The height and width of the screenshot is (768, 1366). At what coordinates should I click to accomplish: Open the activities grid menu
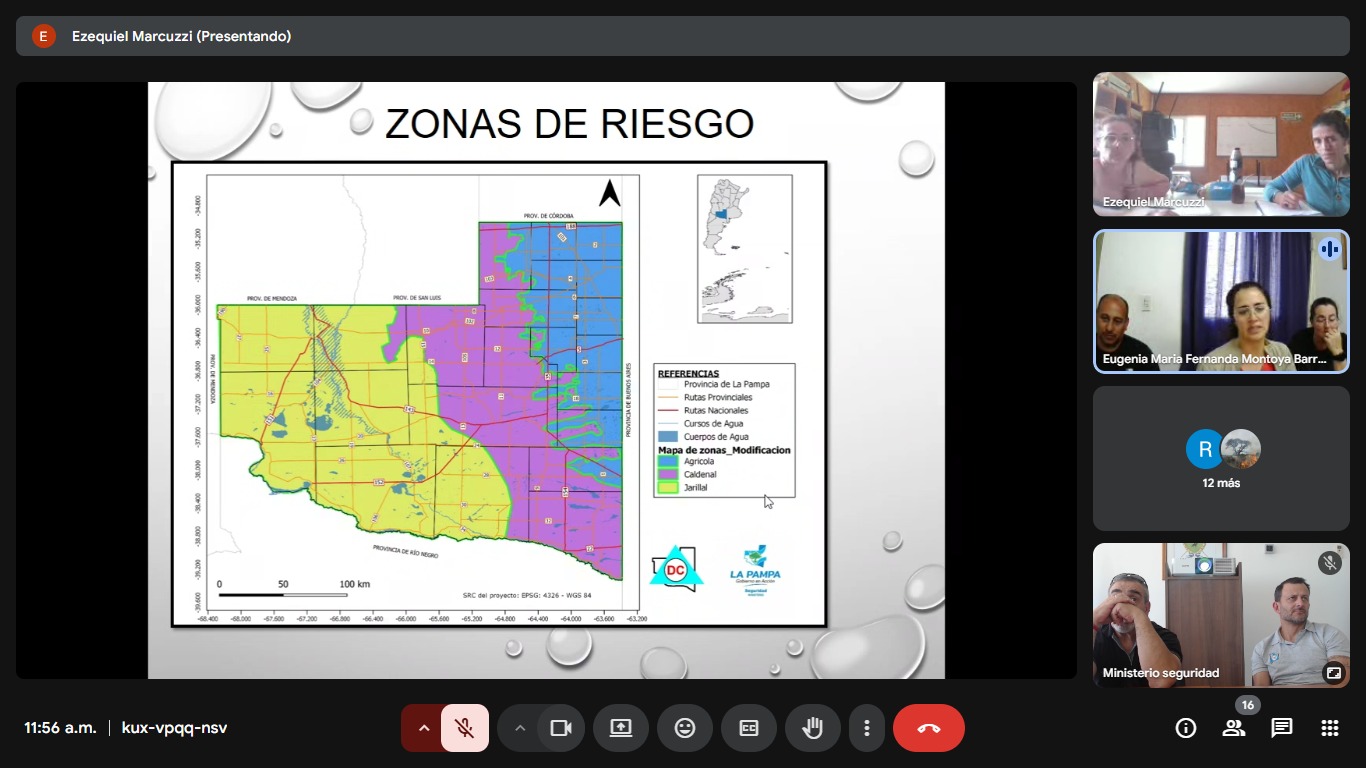pos(1330,728)
